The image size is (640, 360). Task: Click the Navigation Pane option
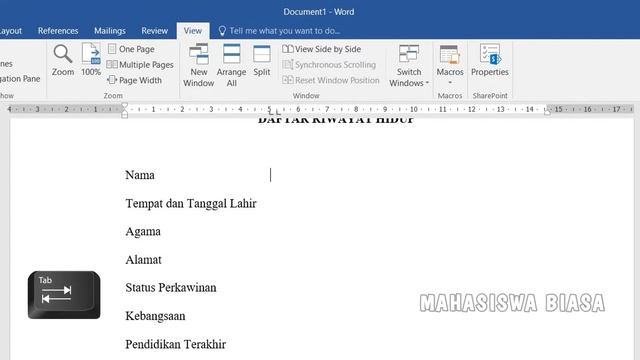click(20, 78)
